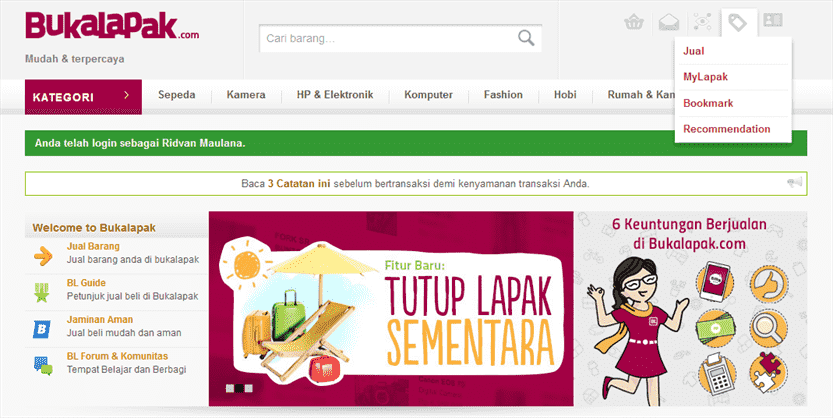The height and width of the screenshot is (418, 833).
Task: Expand the KATEGORI menu
Action: point(83,97)
